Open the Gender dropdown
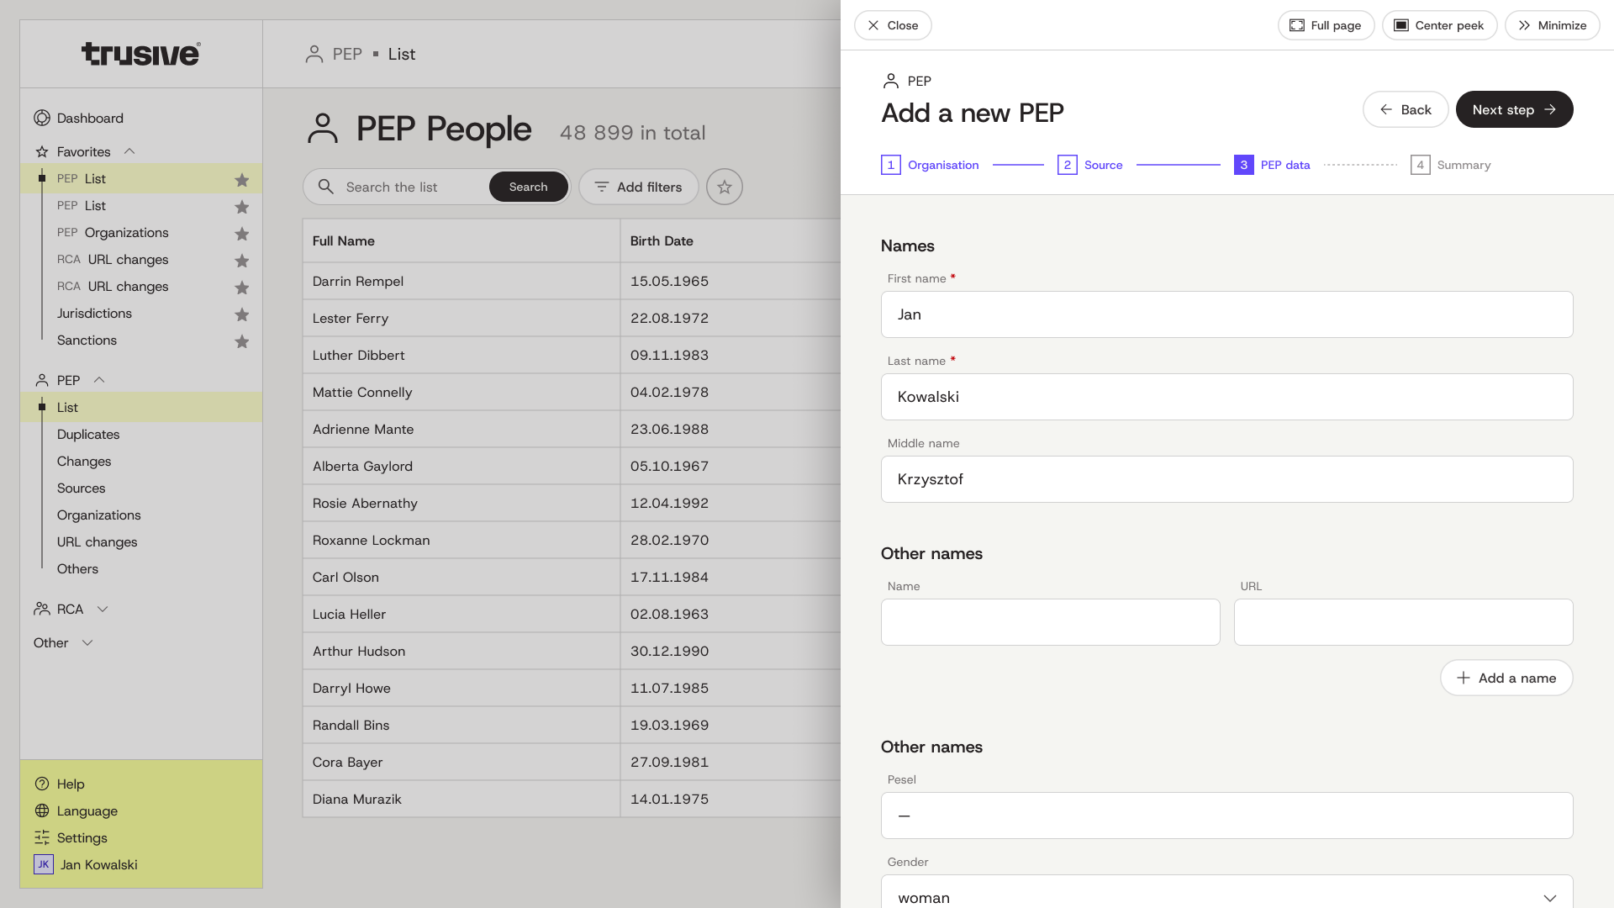 [x=1226, y=897]
